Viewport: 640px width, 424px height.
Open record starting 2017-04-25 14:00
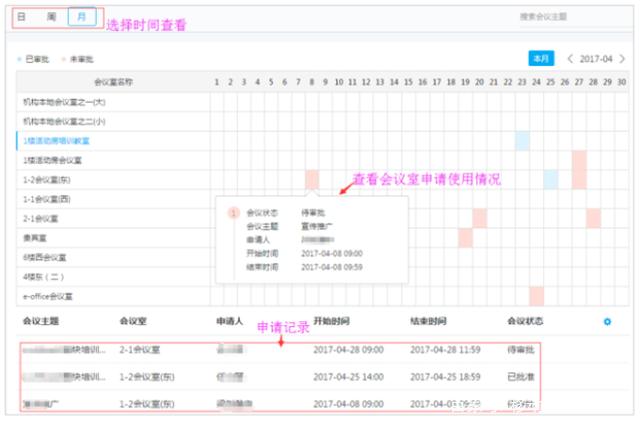click(x=348, y=377)
